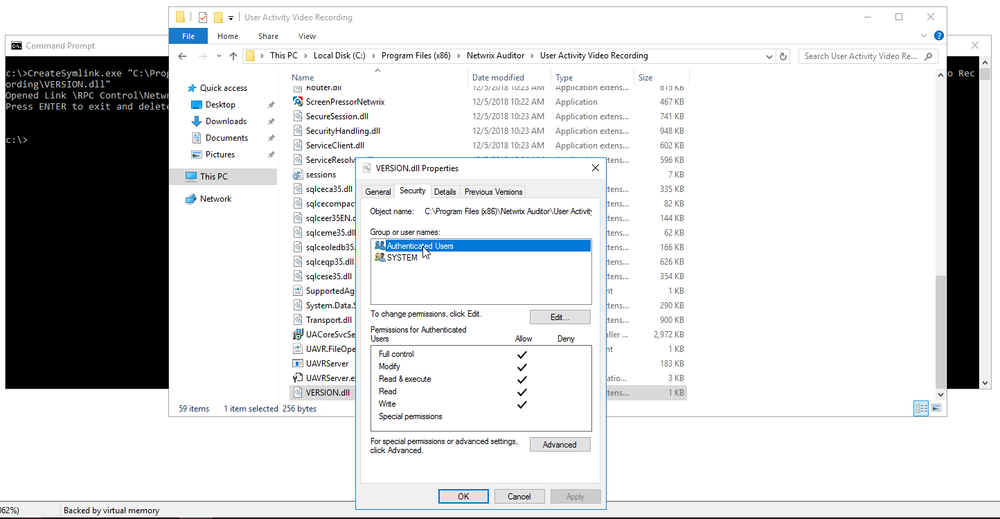Click Program Files (x86) in breadcrumb

pos(416,55)
